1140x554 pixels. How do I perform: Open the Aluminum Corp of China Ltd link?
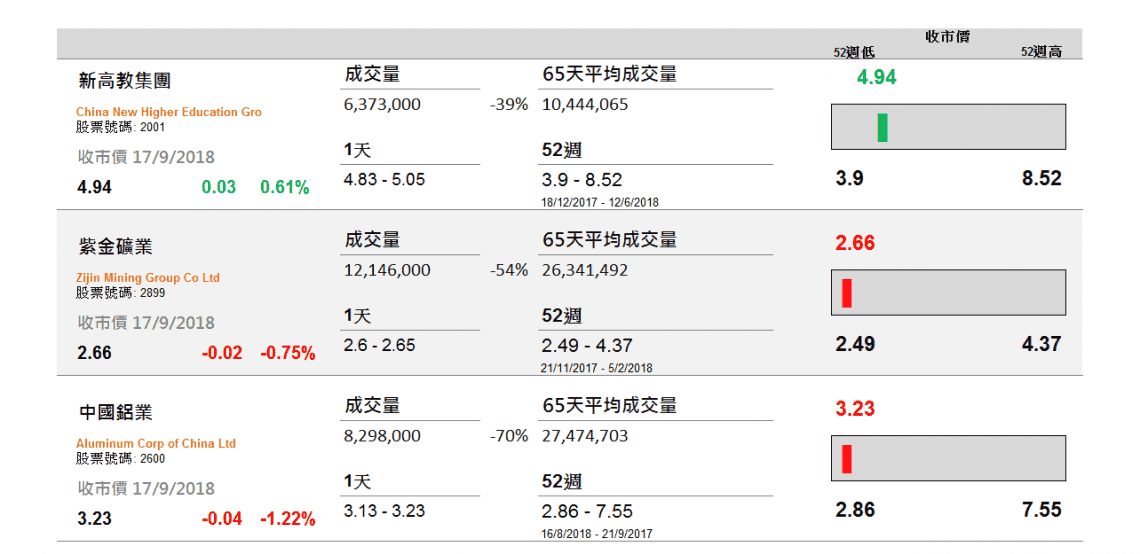[x=156, y=443]
